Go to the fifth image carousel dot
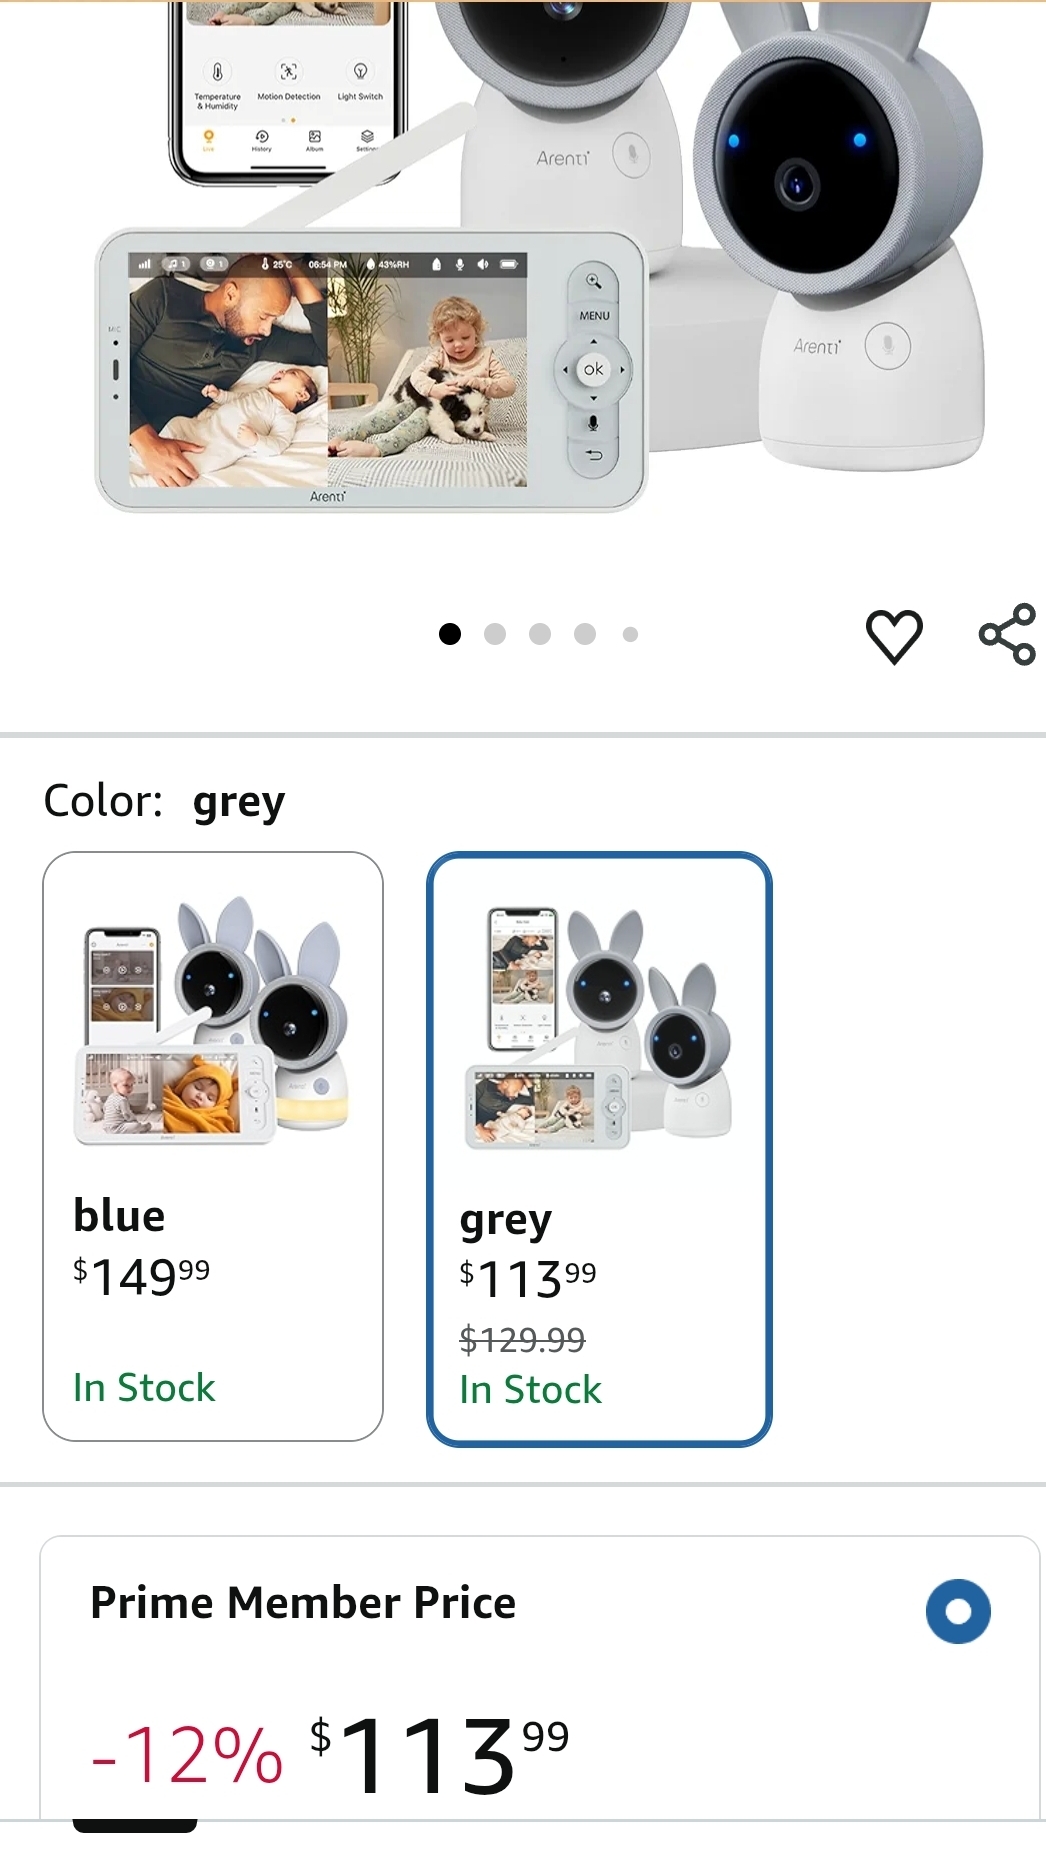The height and width of the screenshot is (1849, 1046). [630, 634]
